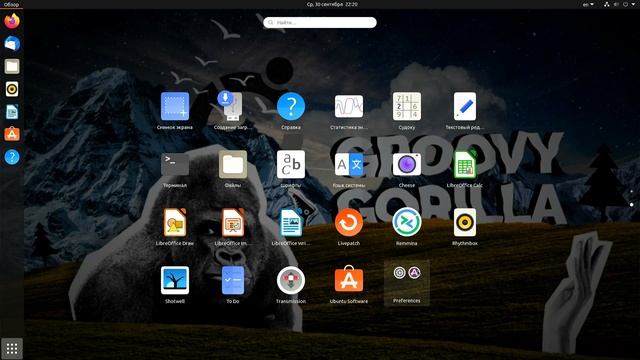Open LibreOffice Calc
This screenshot has width=640, height=360.
pyautogui.click(x=464, y=168)
